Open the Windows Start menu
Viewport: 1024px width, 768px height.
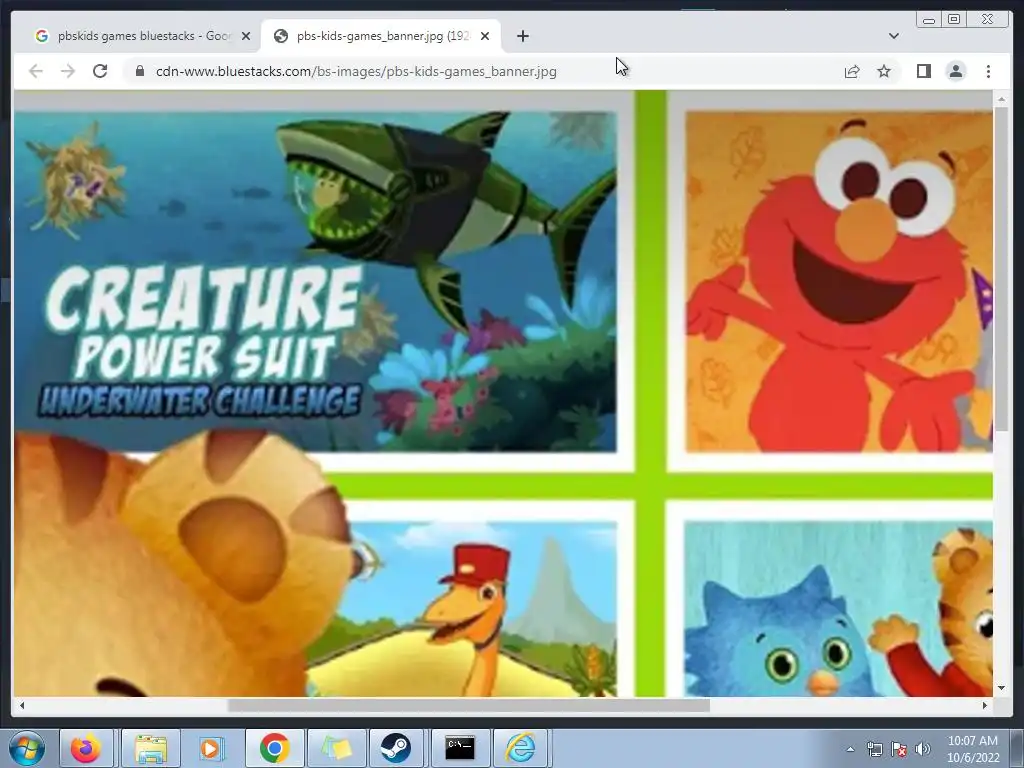click(27, 748)
